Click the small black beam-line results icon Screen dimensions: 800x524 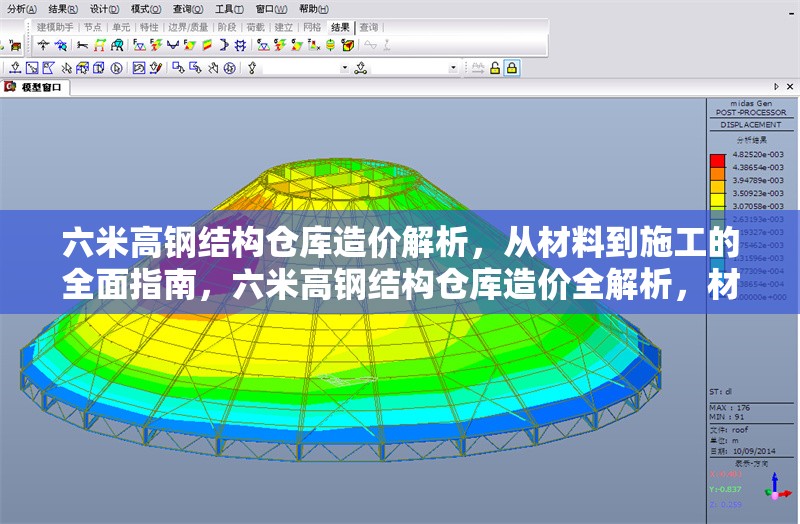82,45
